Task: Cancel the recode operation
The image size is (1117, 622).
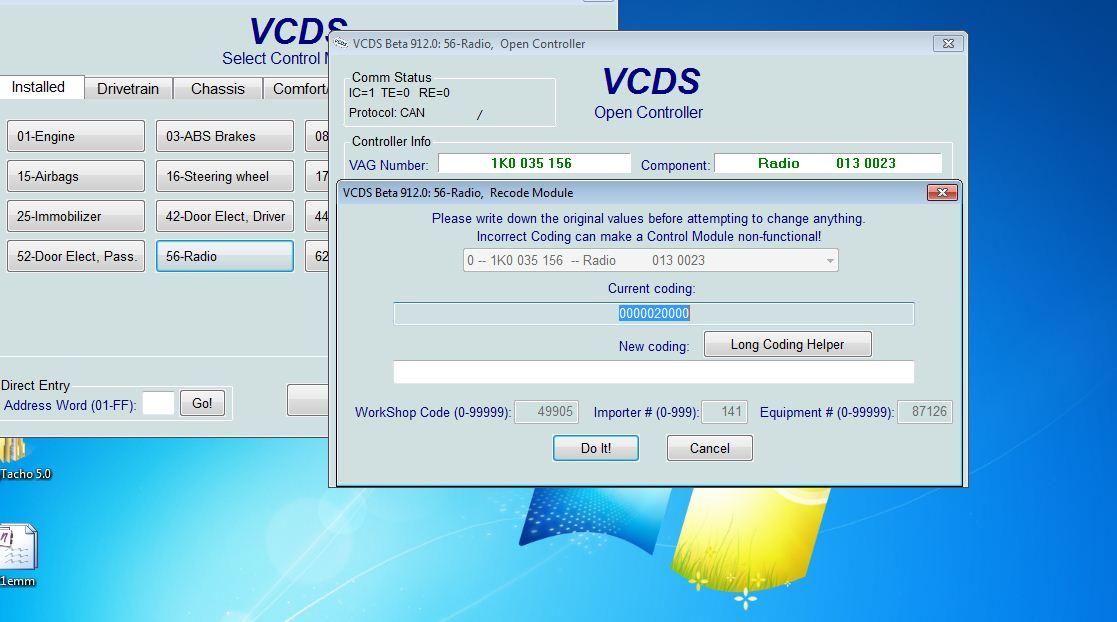Action: pos(709,449)
